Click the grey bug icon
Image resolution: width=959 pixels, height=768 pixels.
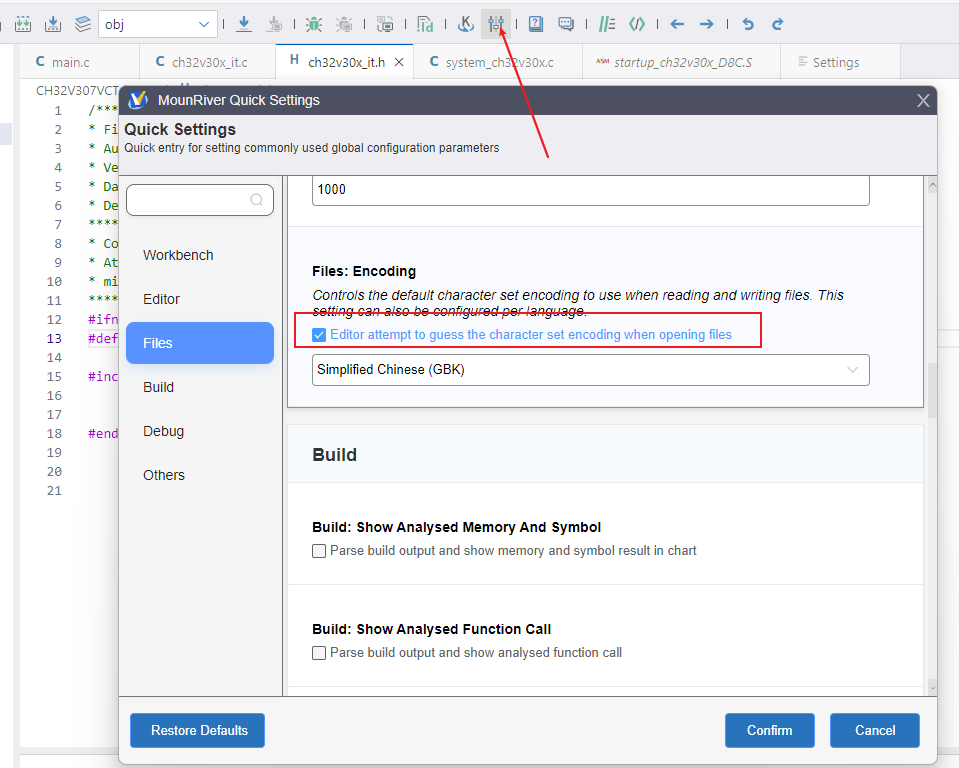click(x=344, y=24)
